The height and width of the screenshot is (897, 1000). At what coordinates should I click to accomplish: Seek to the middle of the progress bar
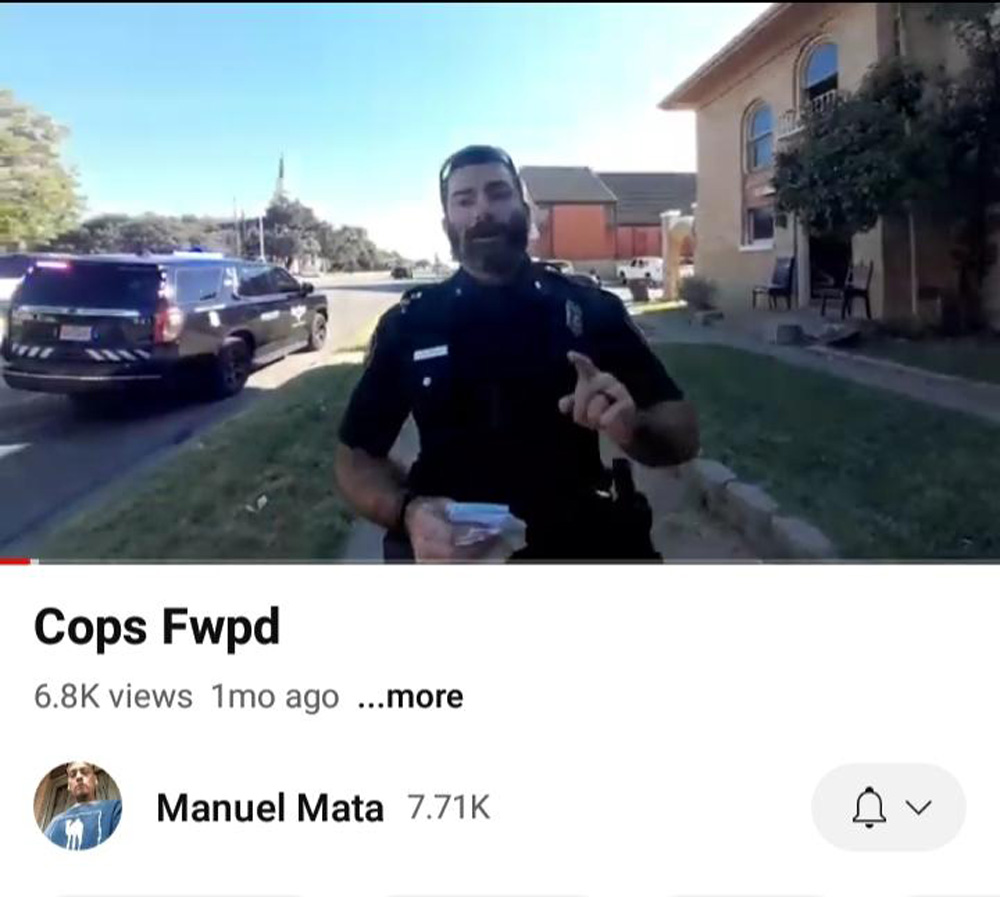click(x=500, y=561)
